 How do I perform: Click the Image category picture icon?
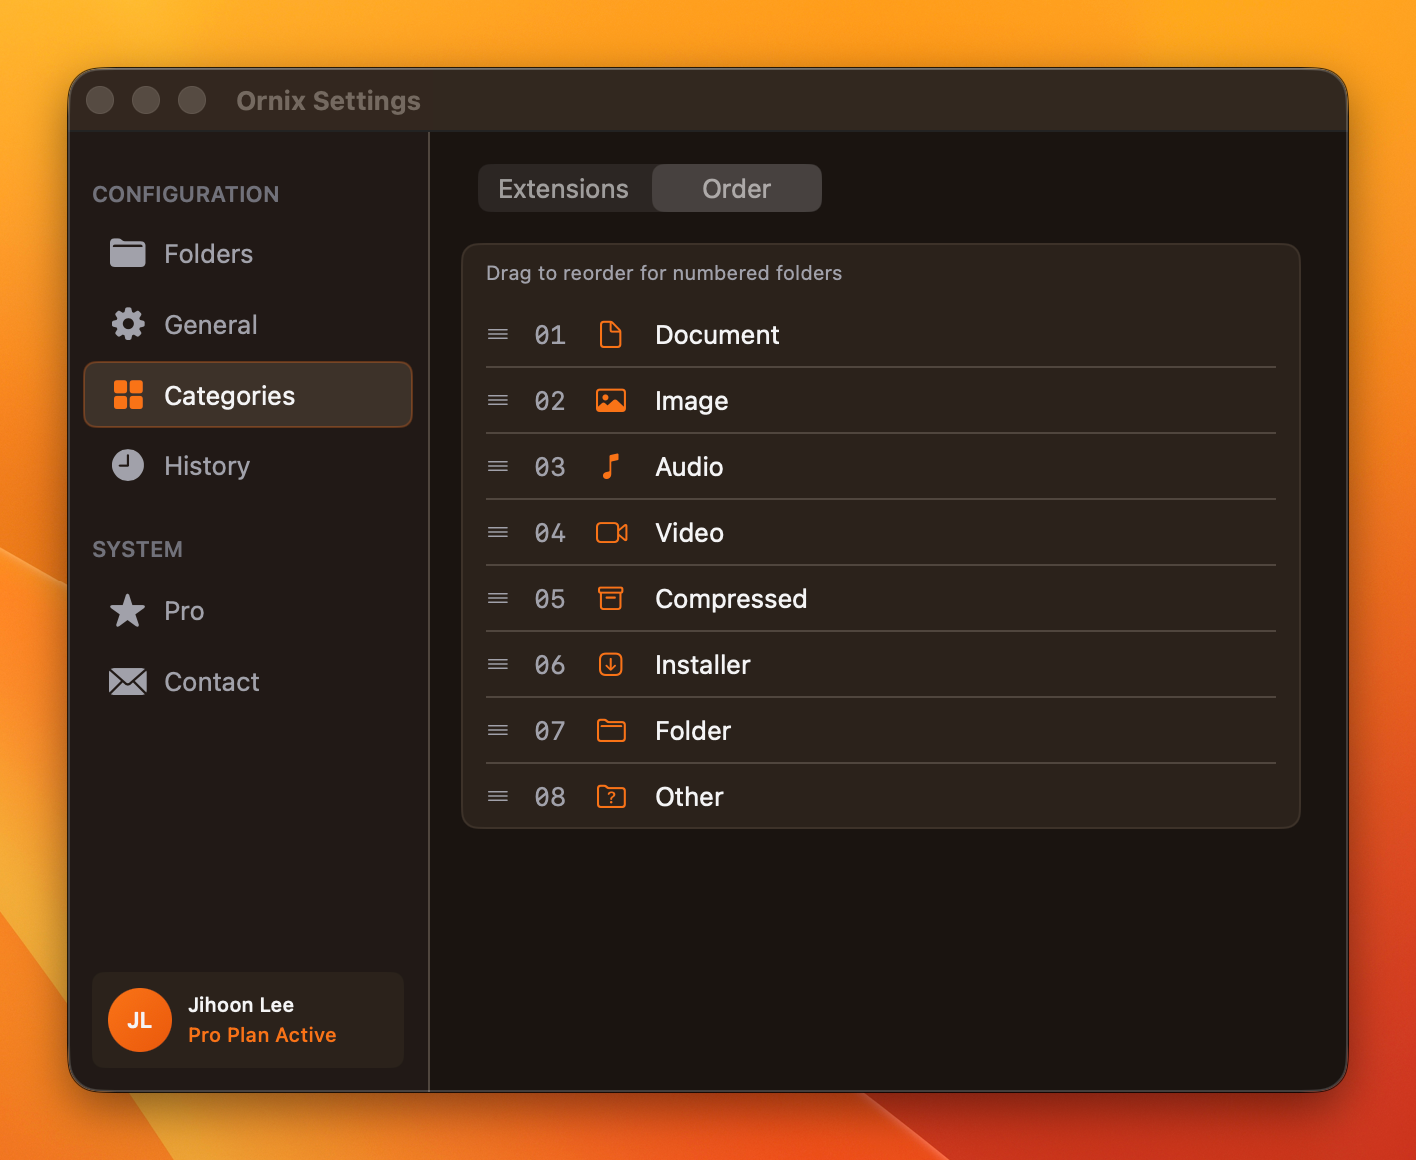coord(610,401)
